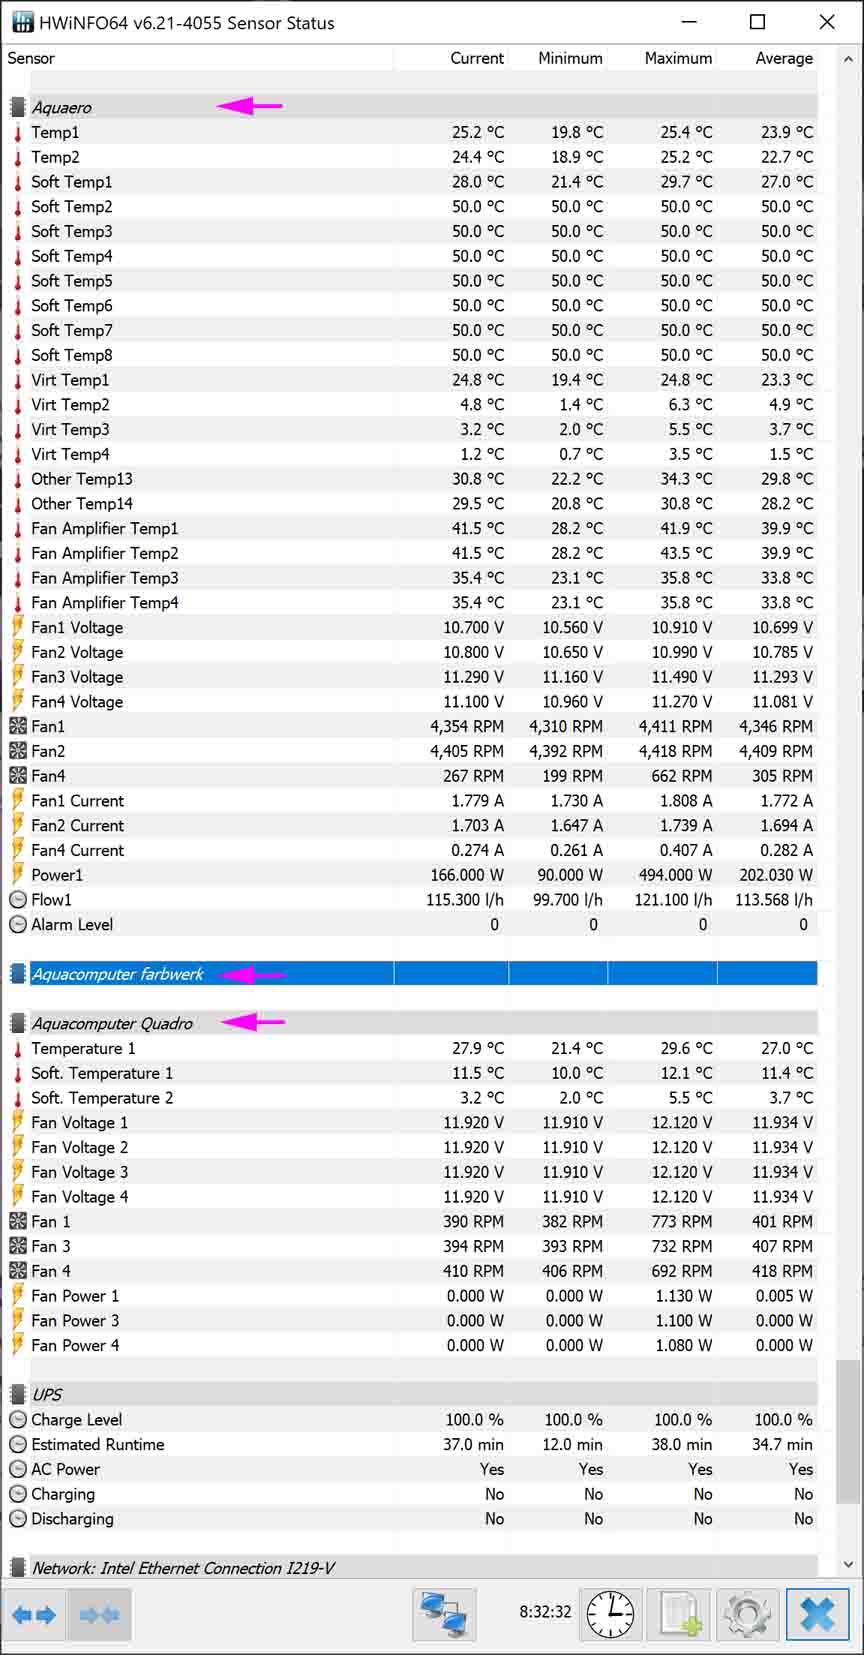Click the lightning icon beside Fan1 Voltage
Screen dimensions: 864x1655
pyautogui.click(x=18, y=627)
